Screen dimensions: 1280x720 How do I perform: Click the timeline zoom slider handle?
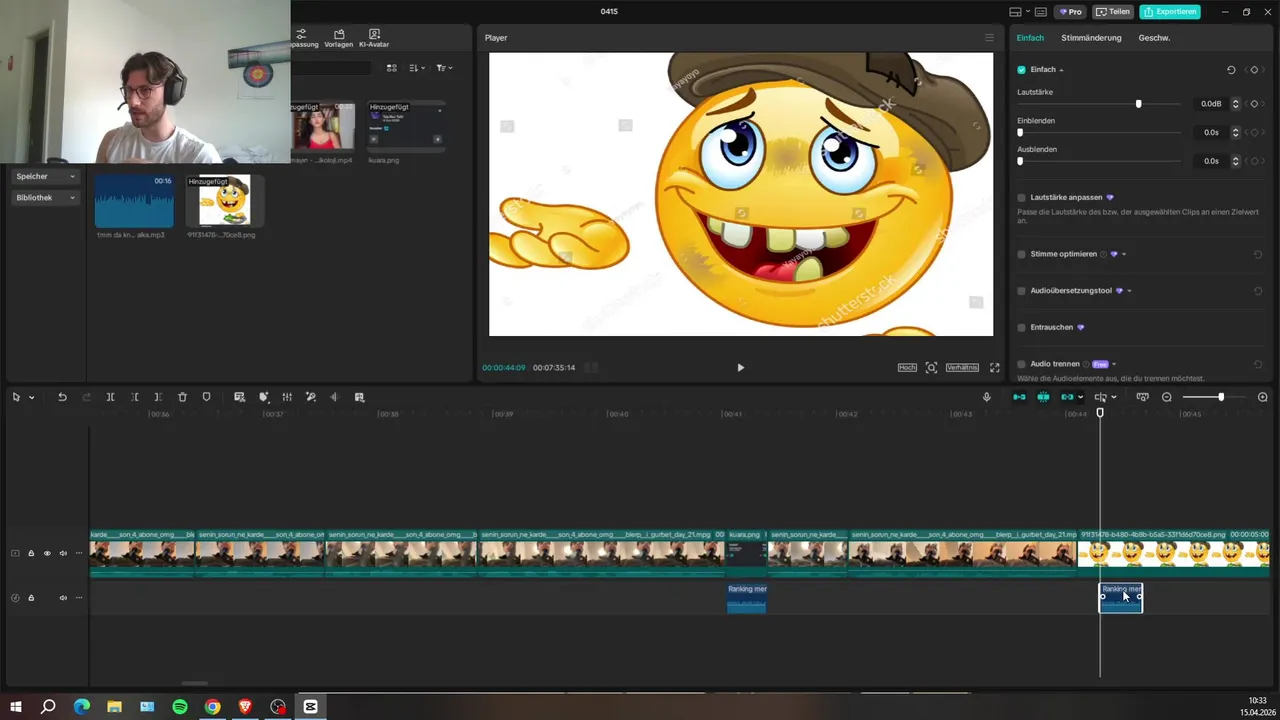(1220, 397)
